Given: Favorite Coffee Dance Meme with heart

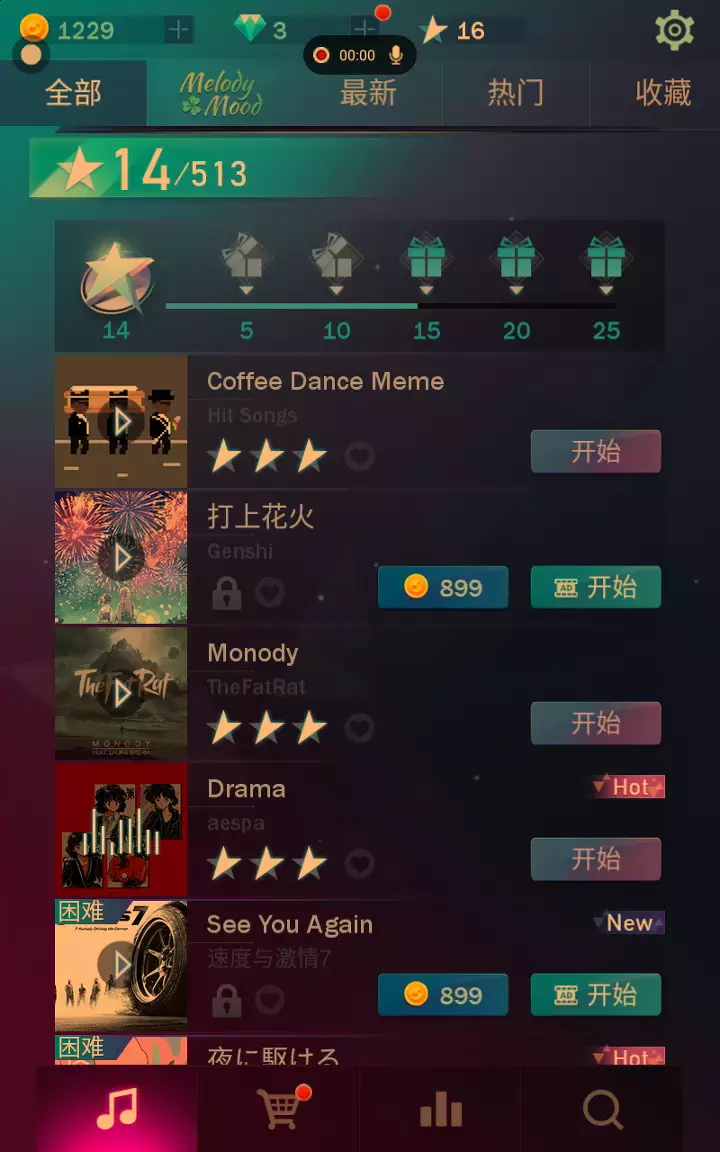Looking at the screenshot, I should (x=360, y=457).
